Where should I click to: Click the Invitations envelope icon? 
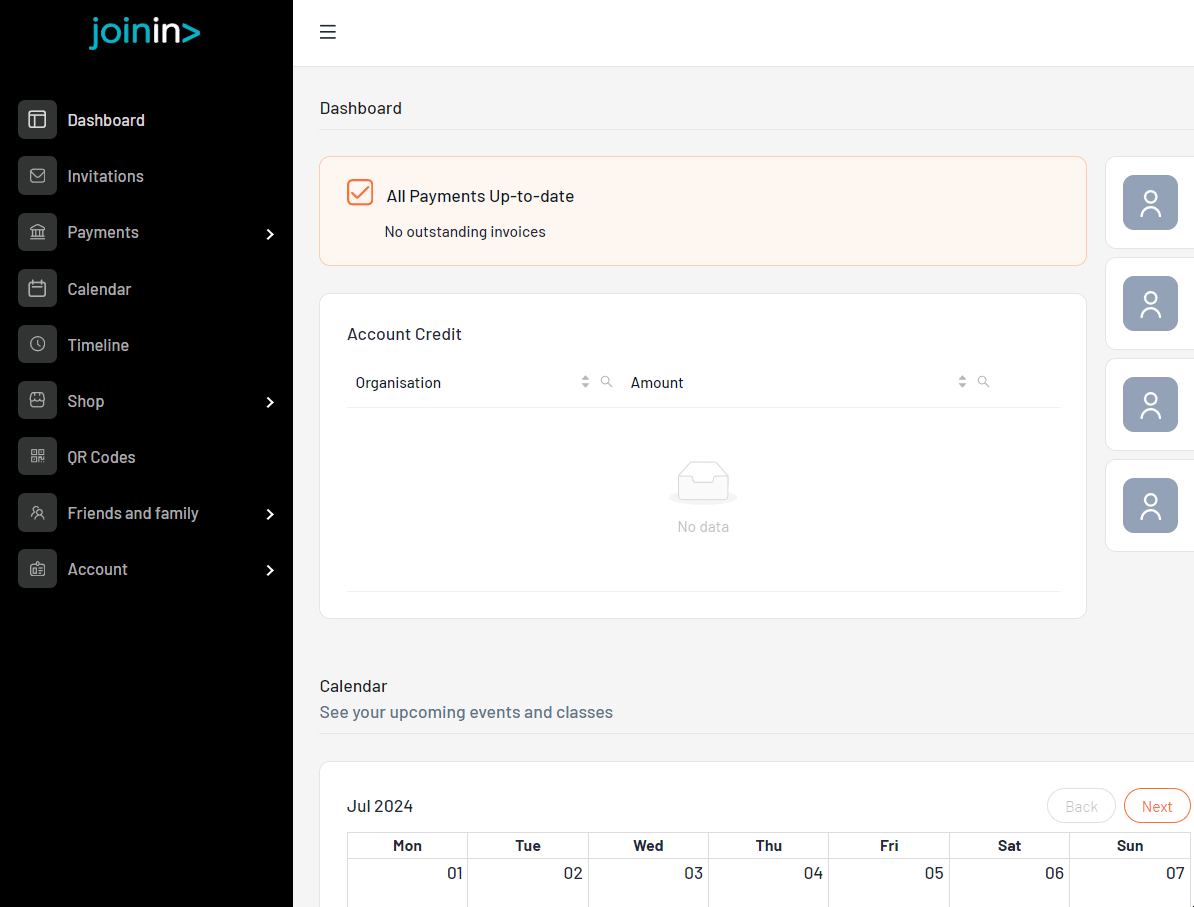37,176
